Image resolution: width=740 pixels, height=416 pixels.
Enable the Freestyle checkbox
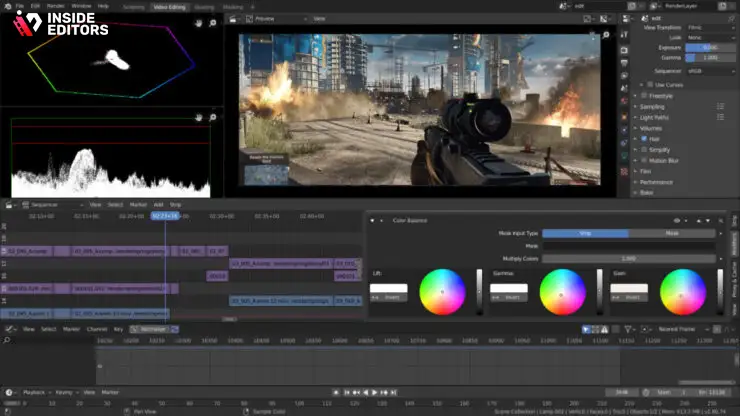[644, 96]
